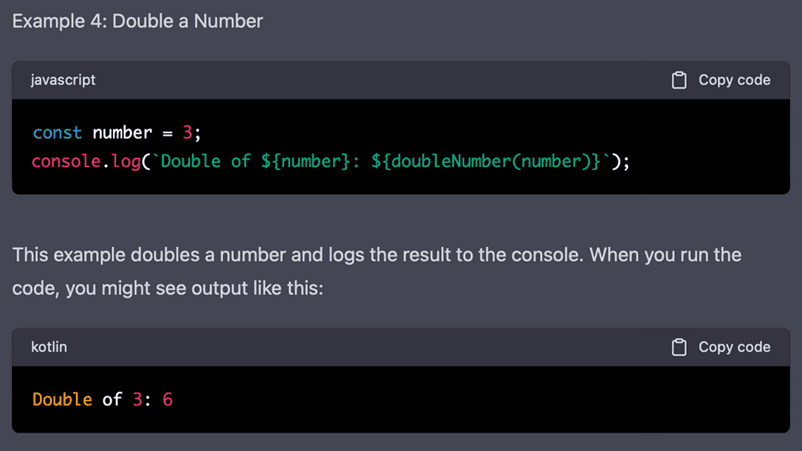Click clipboard icon in kotlin code block
Viewport: 802px width, 451px height.
(x=679, y=347)
